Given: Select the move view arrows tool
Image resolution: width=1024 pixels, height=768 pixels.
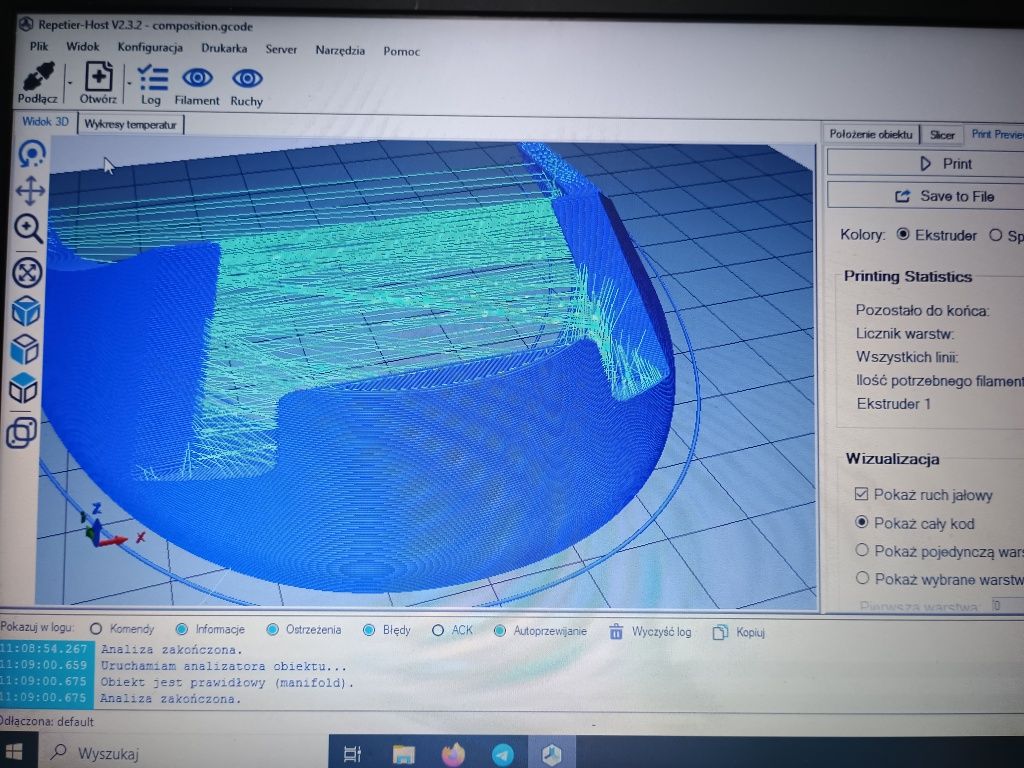Looking at the screenshot, I should click(x=30, y=192).
